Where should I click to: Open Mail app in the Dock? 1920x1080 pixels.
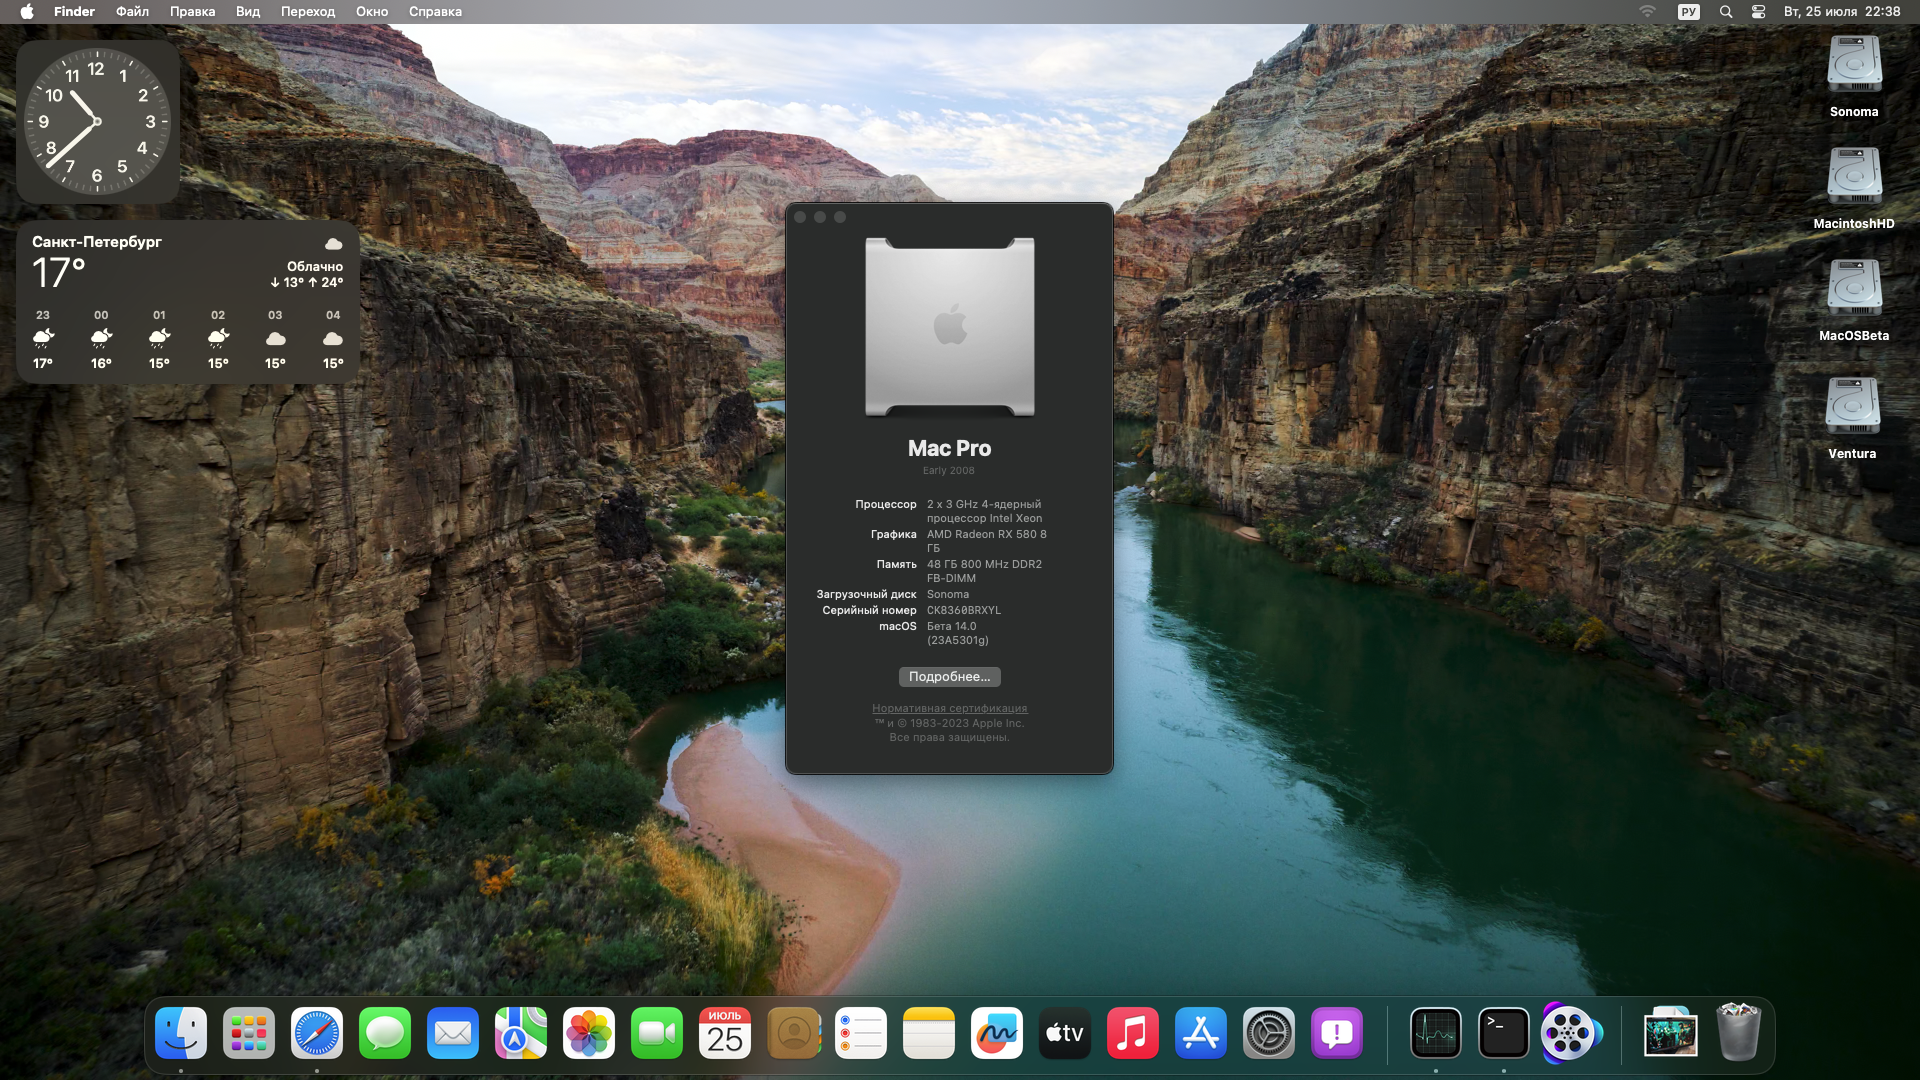(x=453, y=1033)
